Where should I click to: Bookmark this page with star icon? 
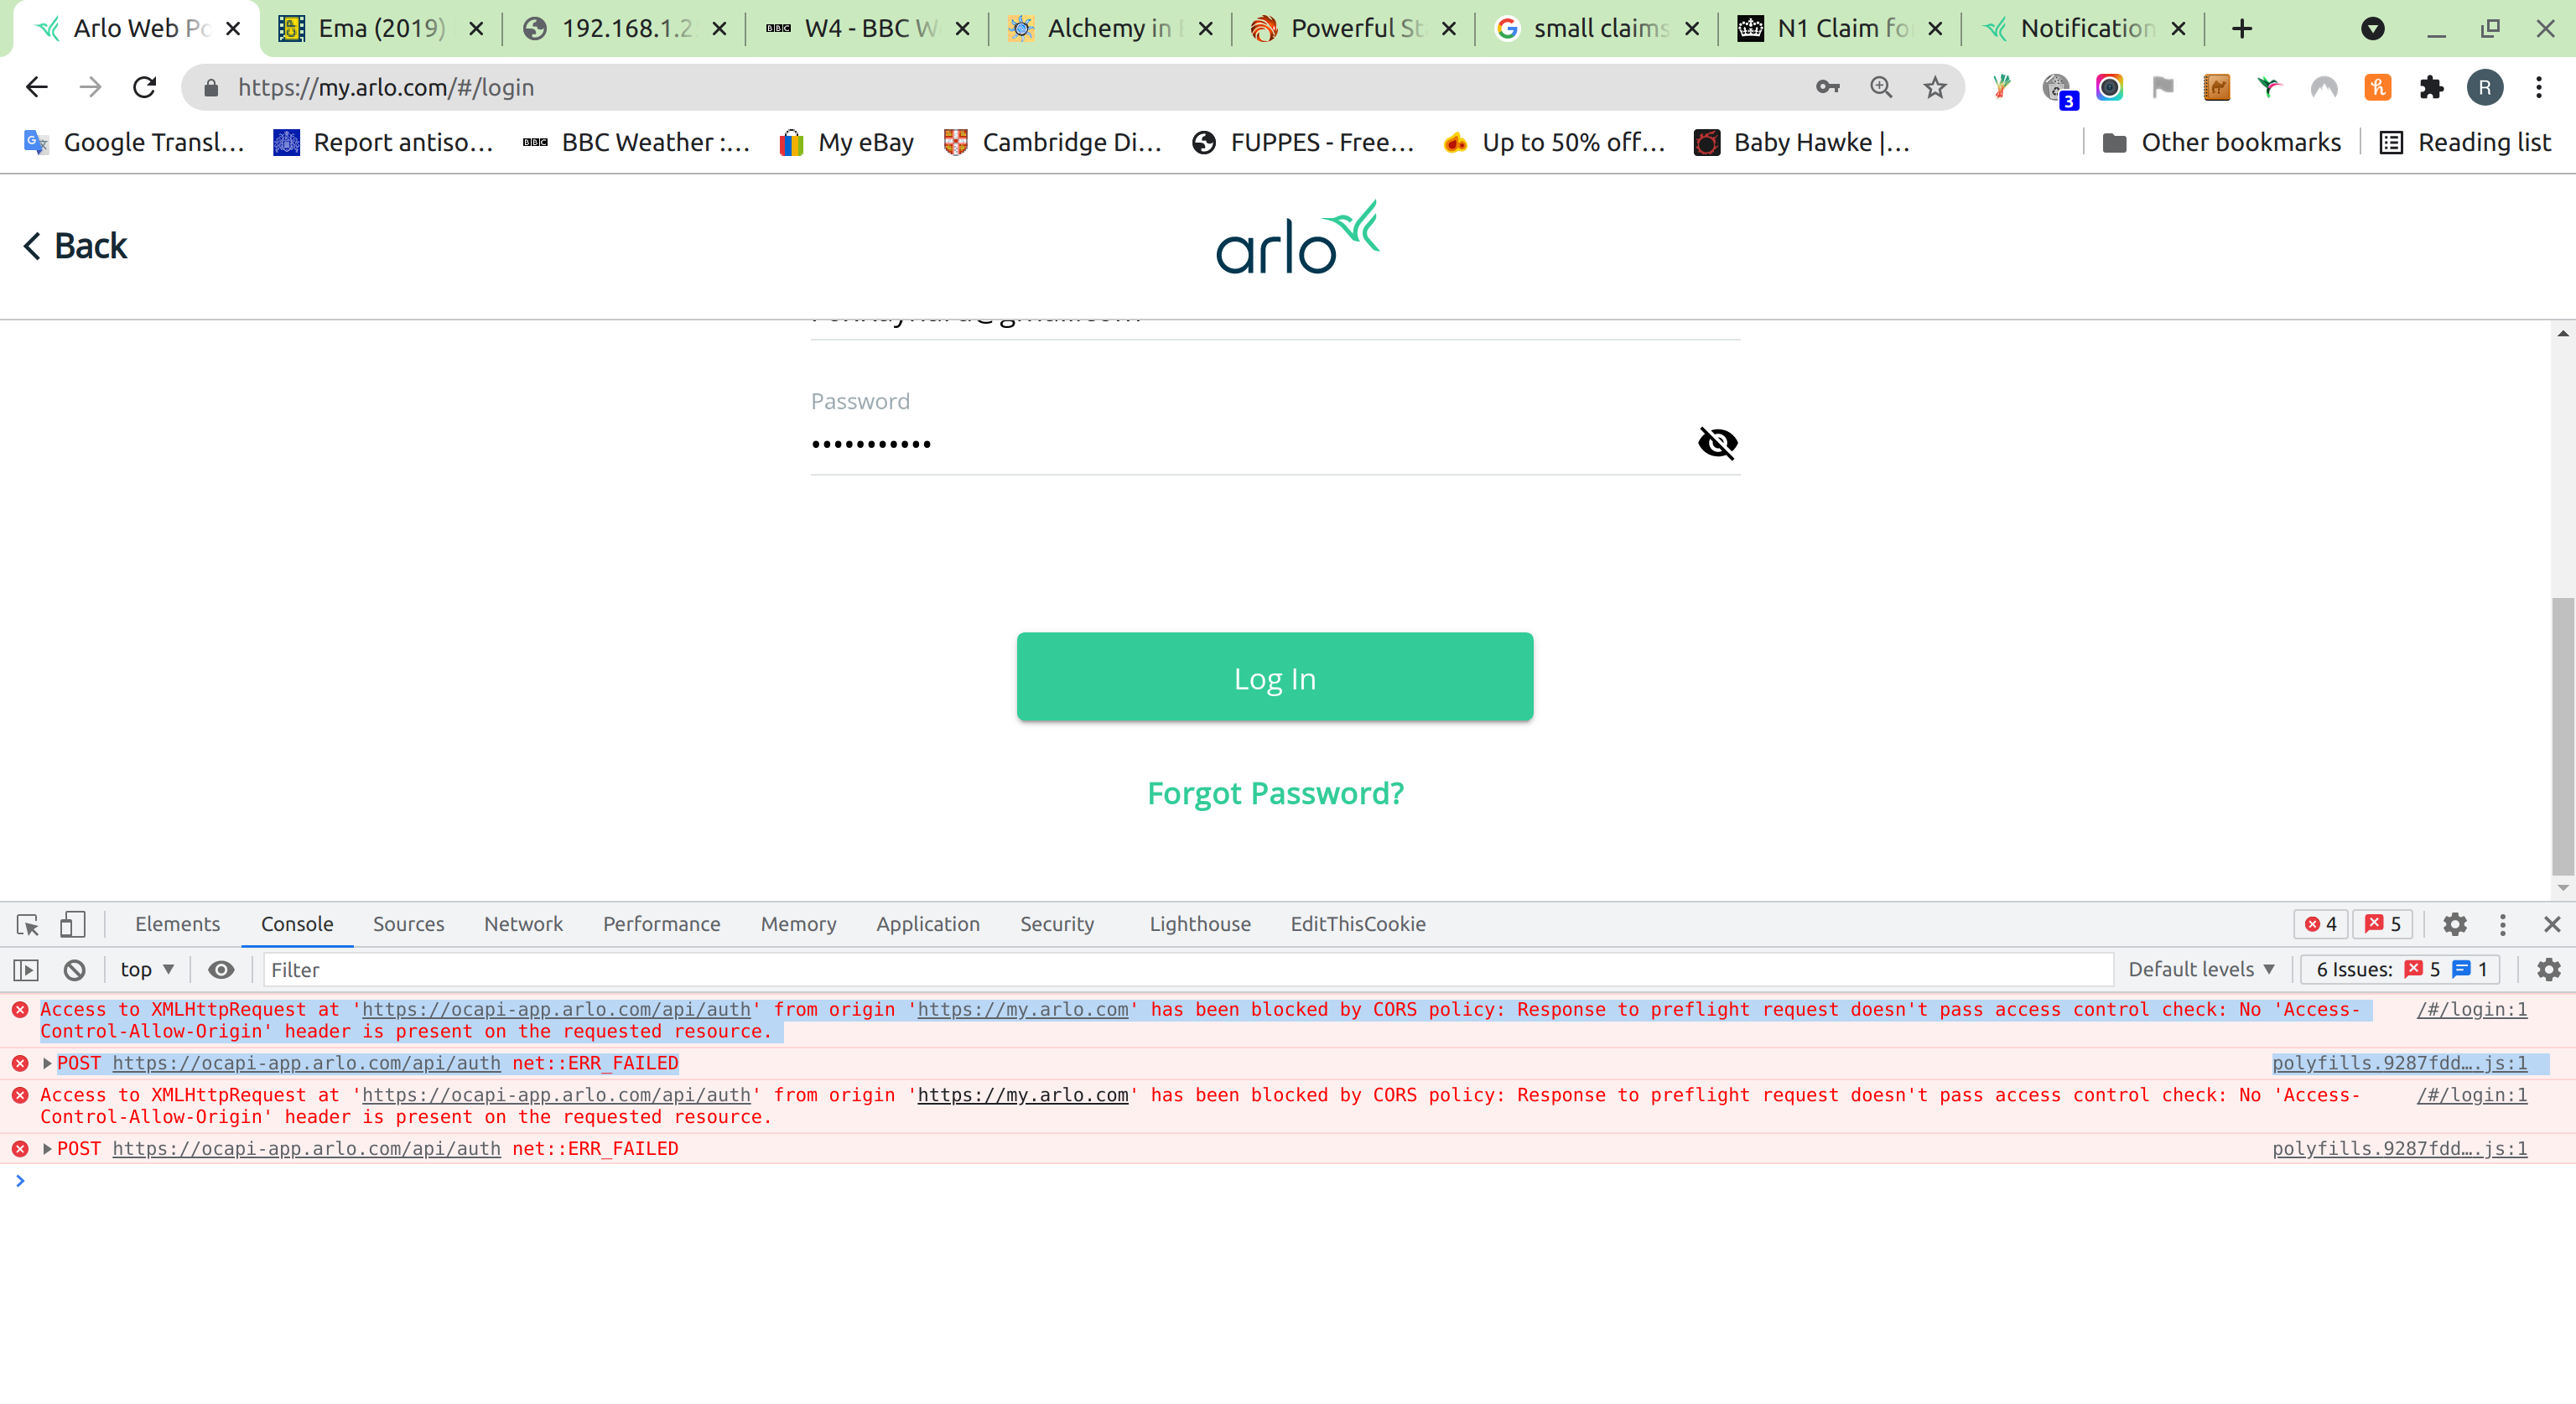tap(1935, 87)
